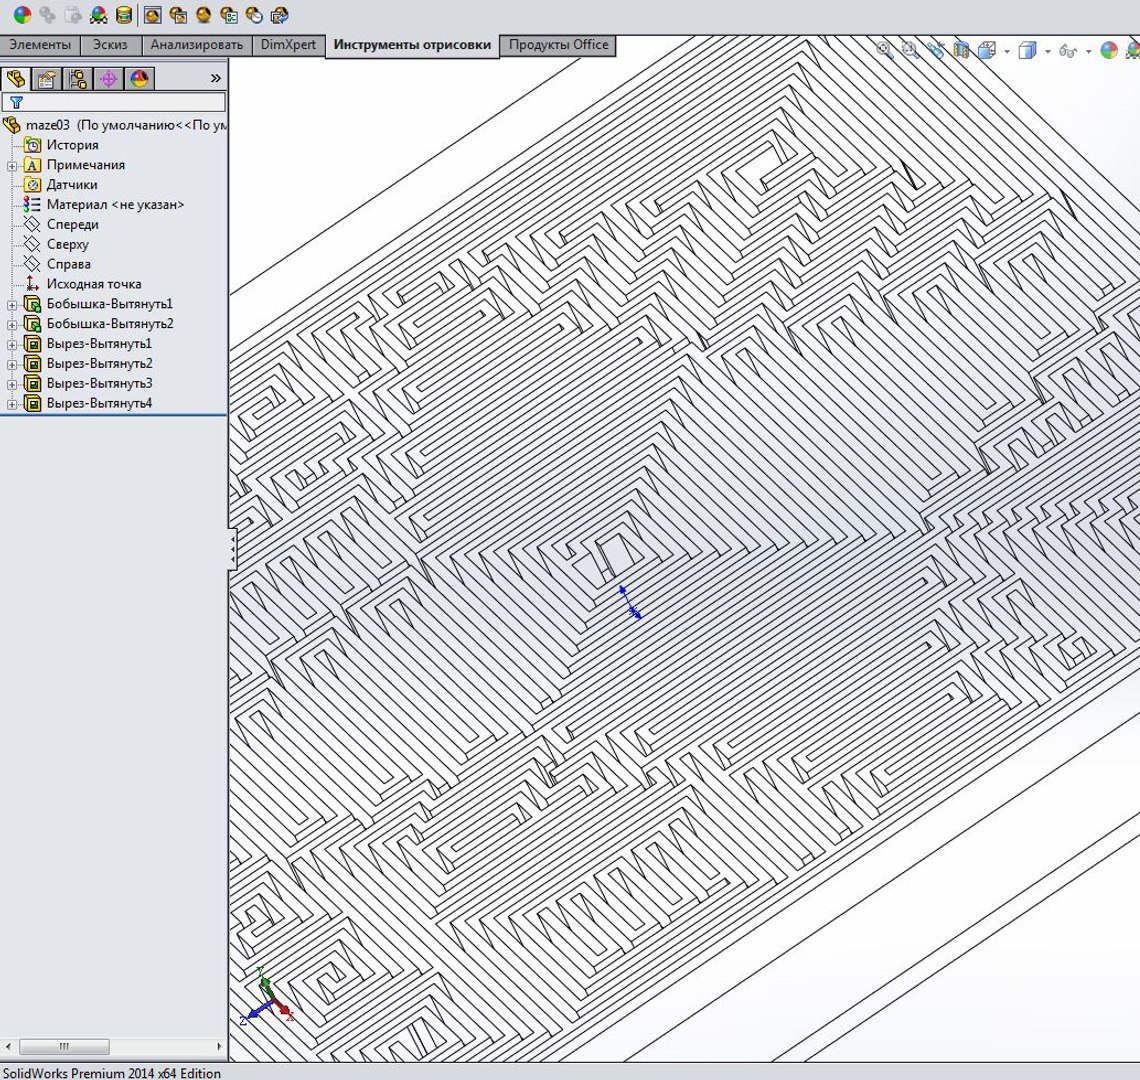Expand the Вырез-Вытянуть4 feature node
The width and height of the screenshot is (1140, 1080).
click(x=12, y=404)
